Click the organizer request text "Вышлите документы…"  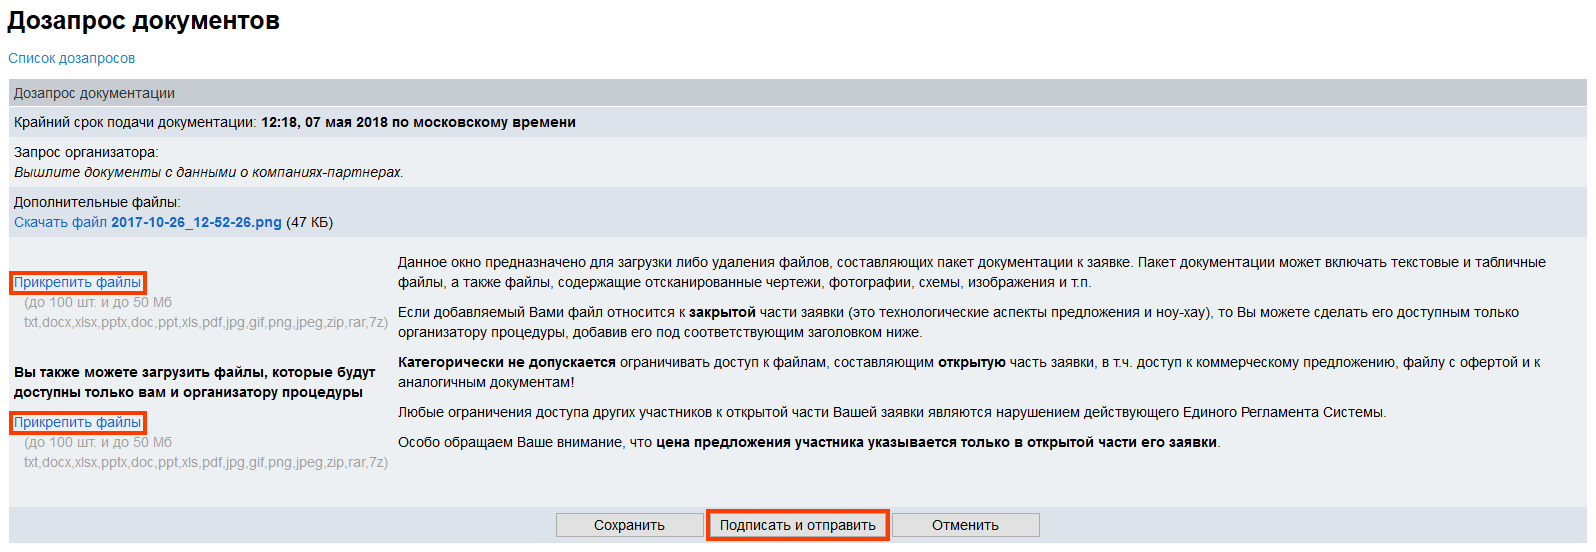click(x=208, y=172)
